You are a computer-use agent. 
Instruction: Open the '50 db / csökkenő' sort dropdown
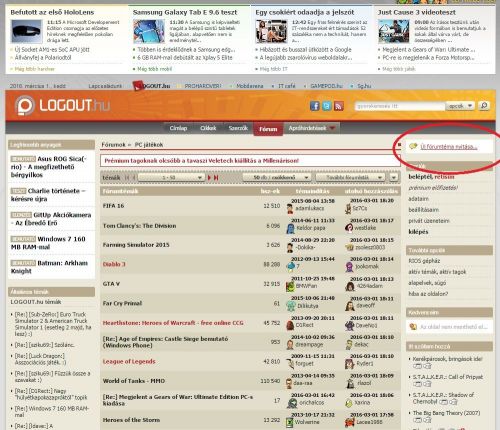[x=276, y=178]
